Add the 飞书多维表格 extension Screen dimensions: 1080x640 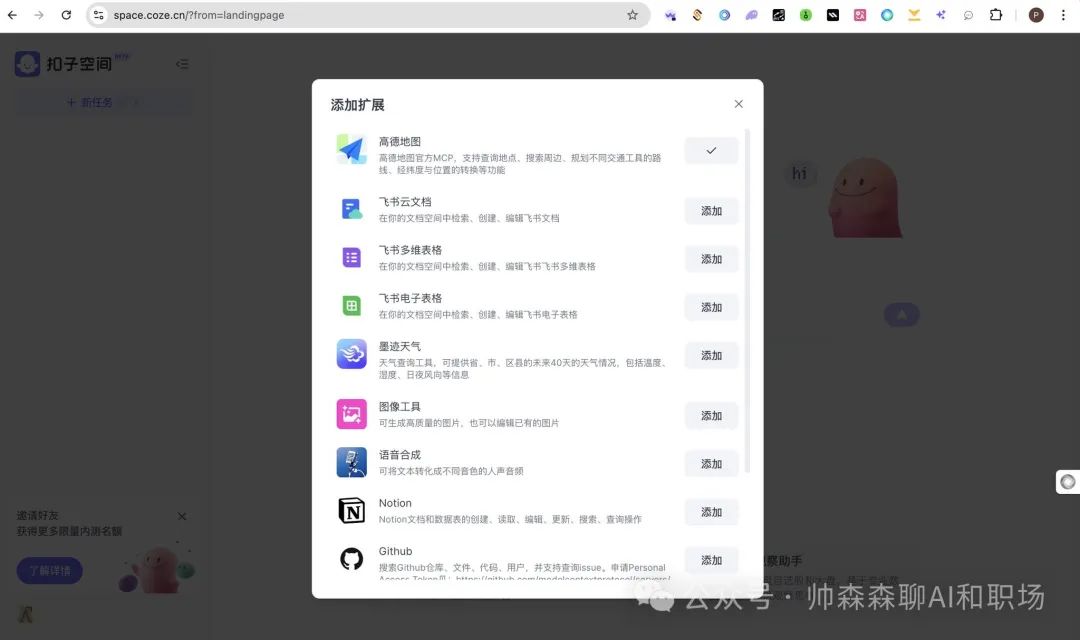(x=712, y=259)
